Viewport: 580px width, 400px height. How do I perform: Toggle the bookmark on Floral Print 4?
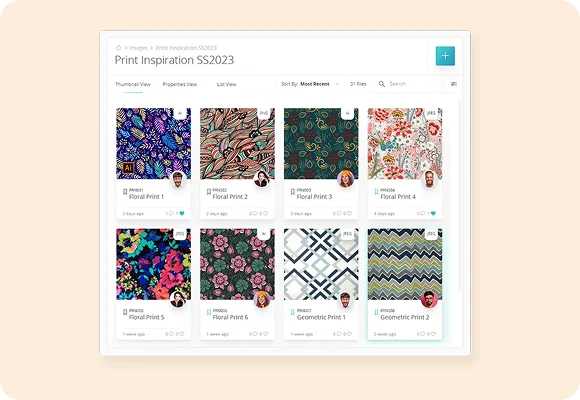point(376,192)
